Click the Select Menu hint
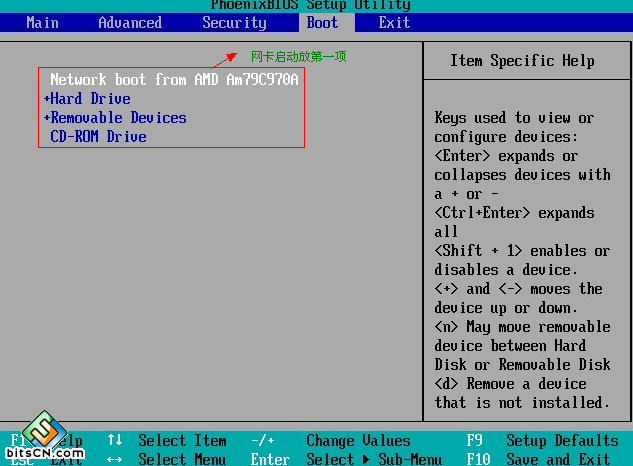 182,459
